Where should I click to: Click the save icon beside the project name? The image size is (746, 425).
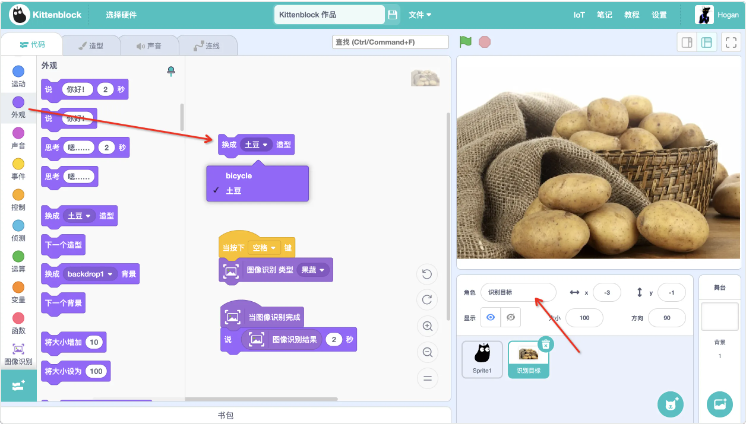392,15
